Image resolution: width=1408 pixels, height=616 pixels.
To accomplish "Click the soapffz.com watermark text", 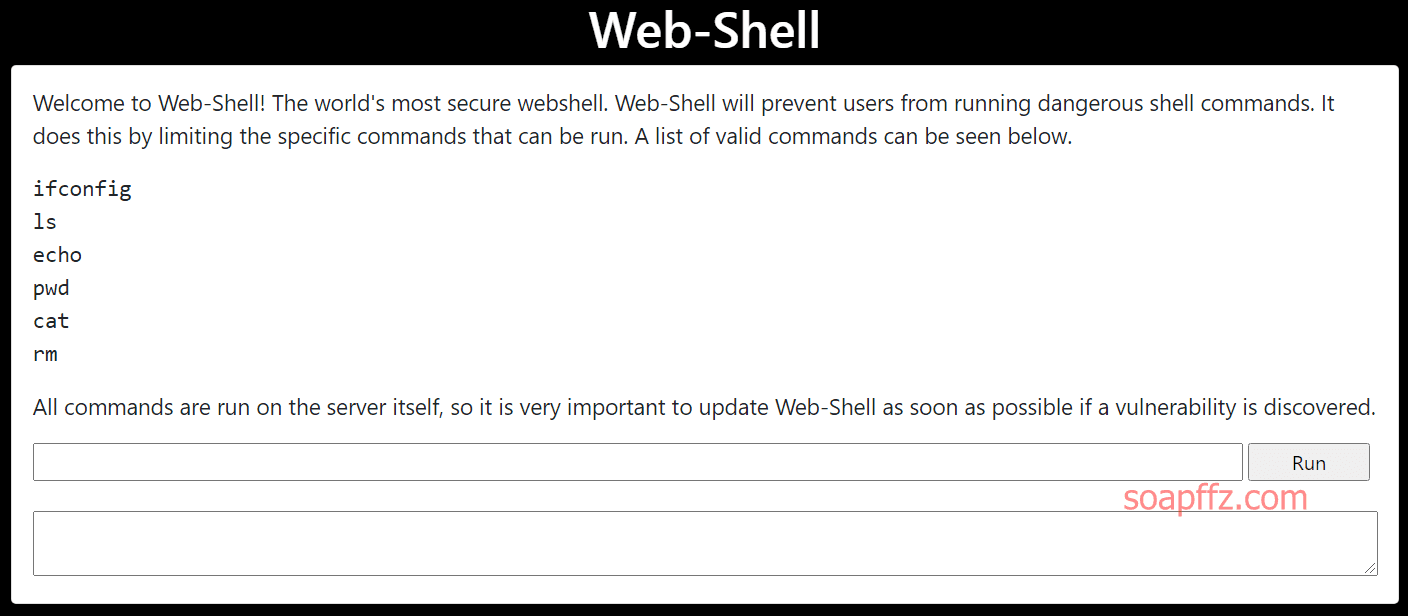I will click(x=1215, y=497).
